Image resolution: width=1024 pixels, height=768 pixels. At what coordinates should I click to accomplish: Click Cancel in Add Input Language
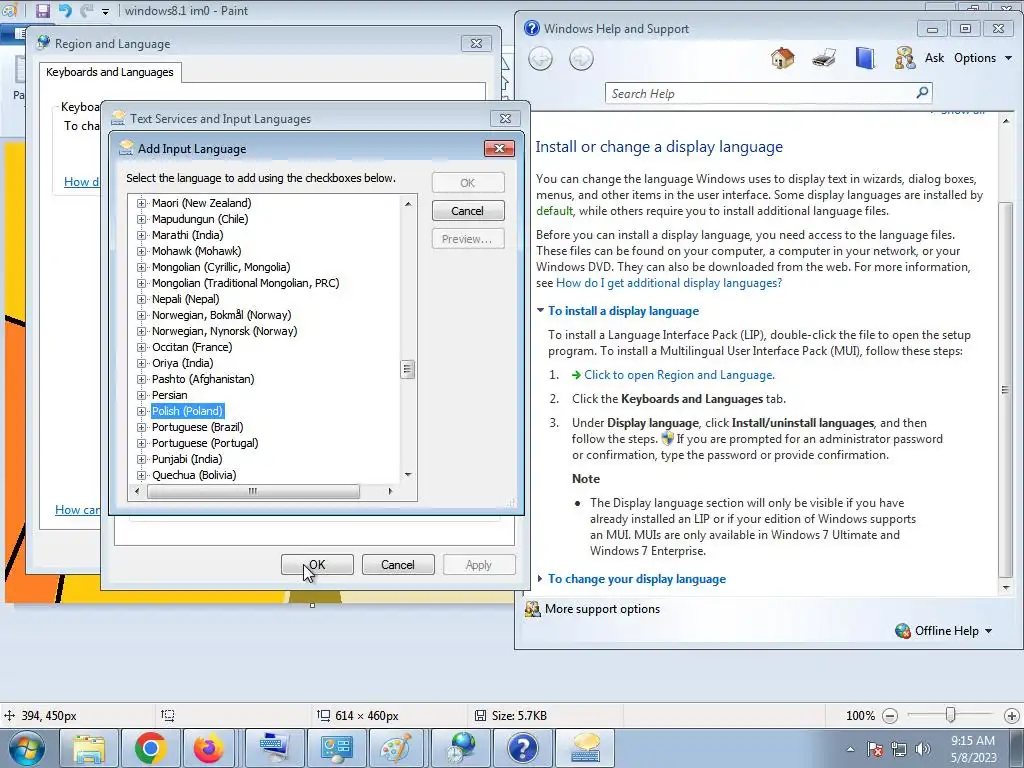(468, 211)
